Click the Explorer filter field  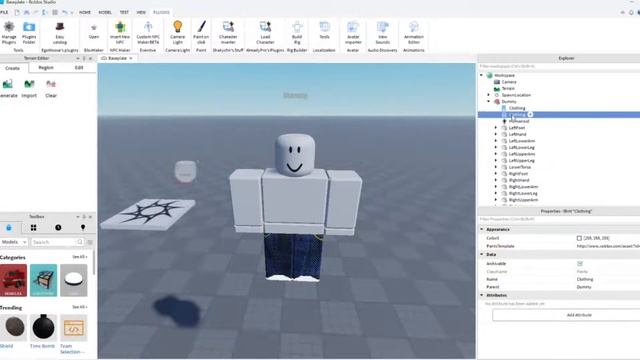click(x=559, y=66)
